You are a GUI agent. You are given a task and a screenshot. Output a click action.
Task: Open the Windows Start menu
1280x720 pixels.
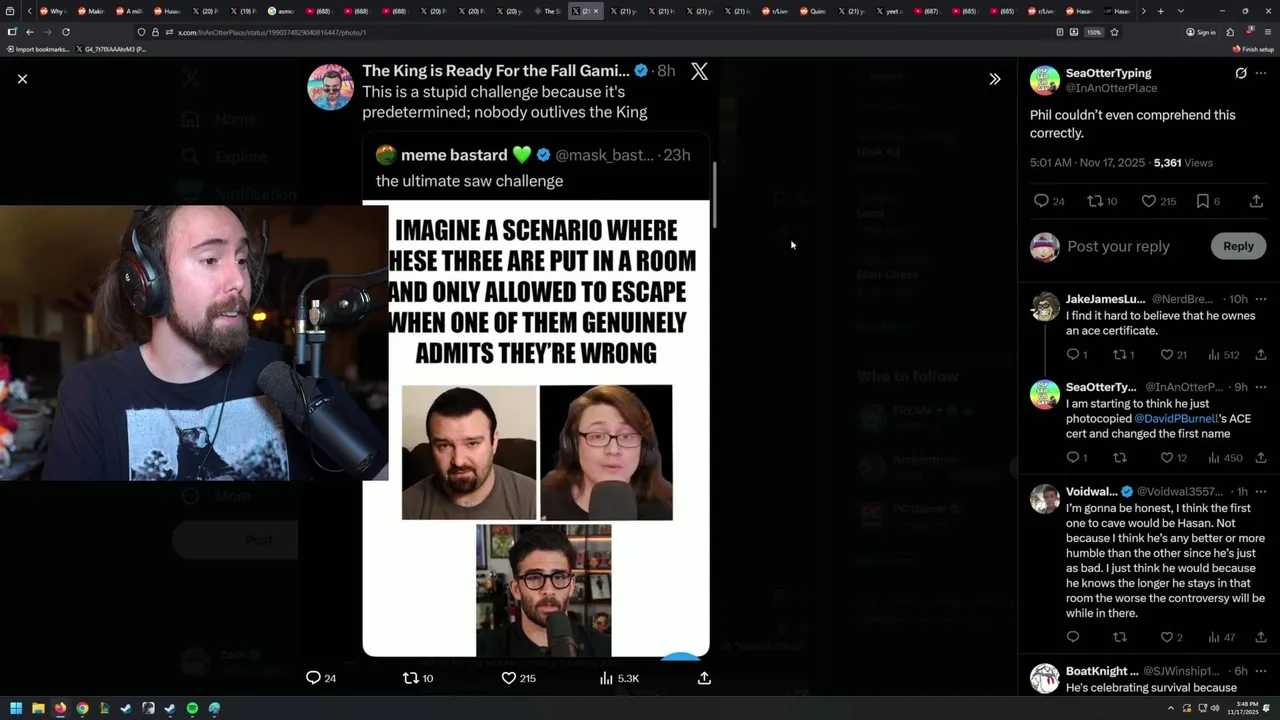coord(16,708)
